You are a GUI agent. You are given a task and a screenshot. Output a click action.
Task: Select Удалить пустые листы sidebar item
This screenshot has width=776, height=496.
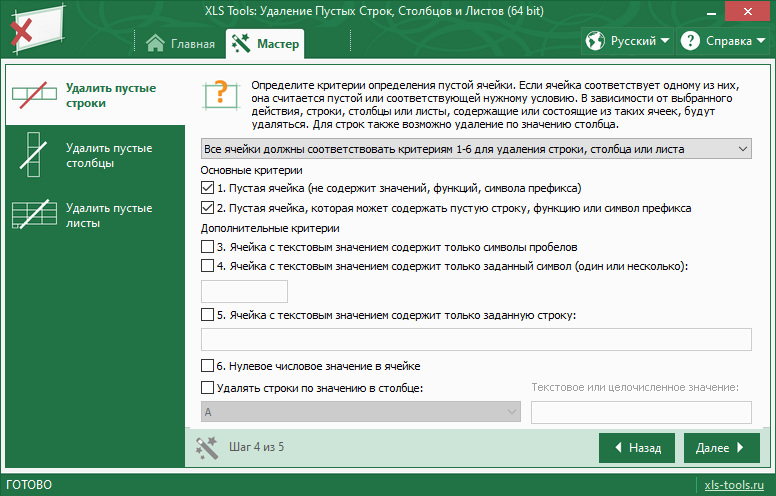(x=95, y=215)
